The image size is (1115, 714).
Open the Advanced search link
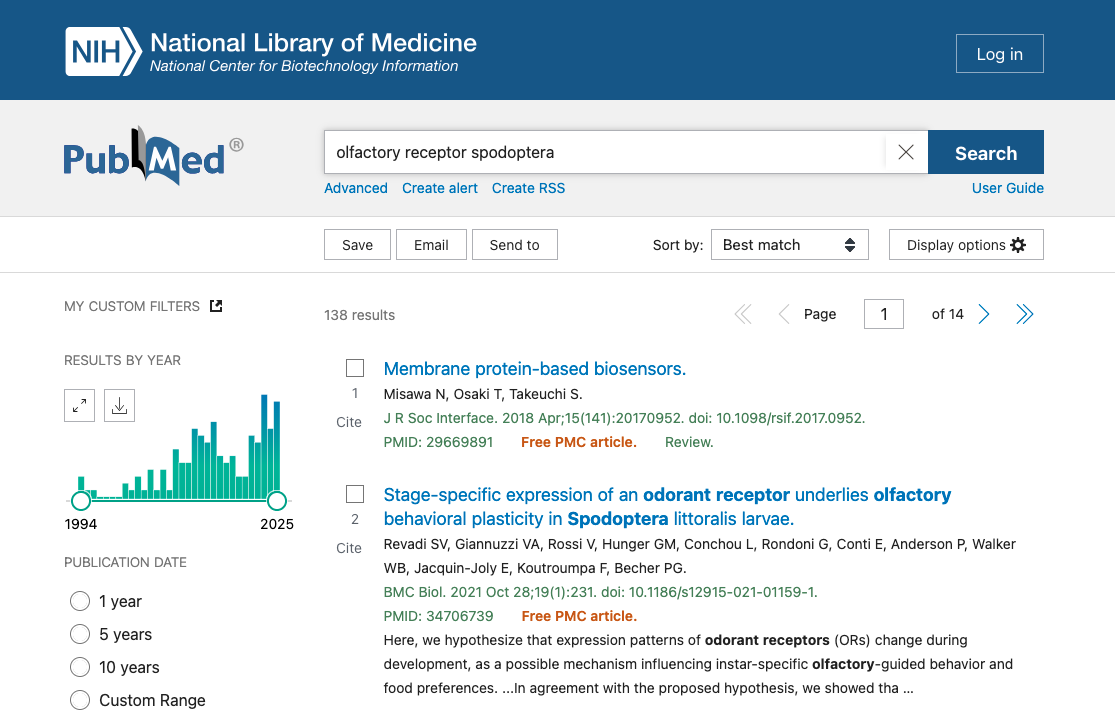pyautogui.click(x=355, y=188)
